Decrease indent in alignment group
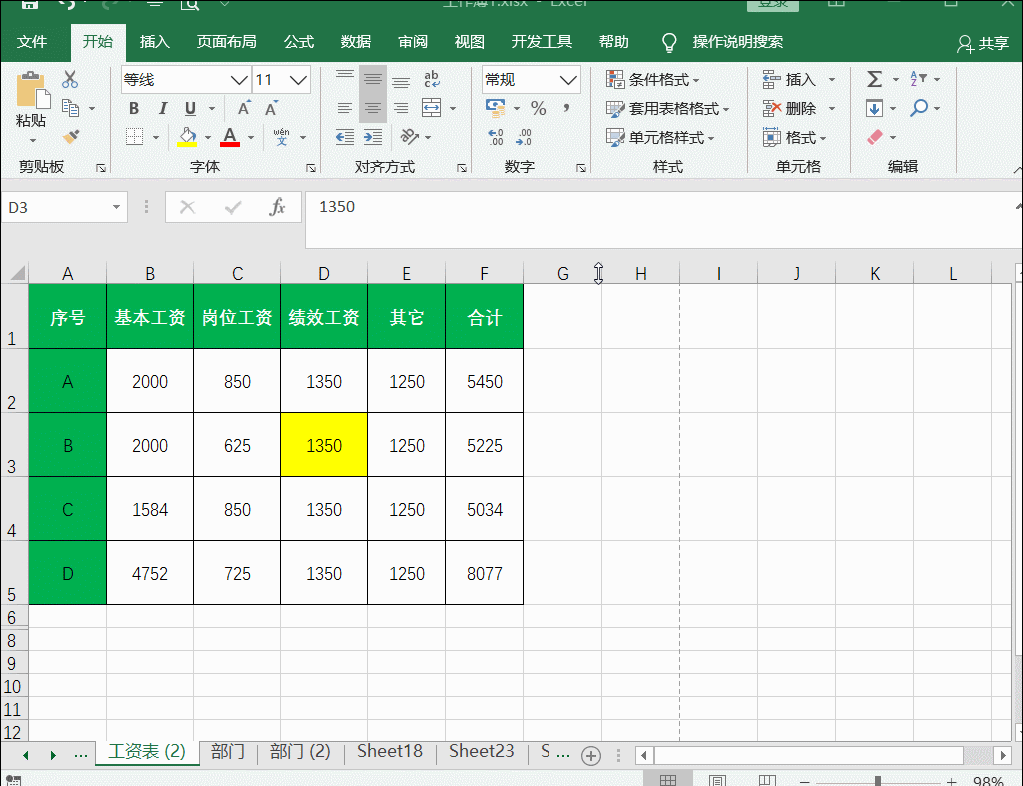This screenshot has width=1023, height=786. point(344,137)
